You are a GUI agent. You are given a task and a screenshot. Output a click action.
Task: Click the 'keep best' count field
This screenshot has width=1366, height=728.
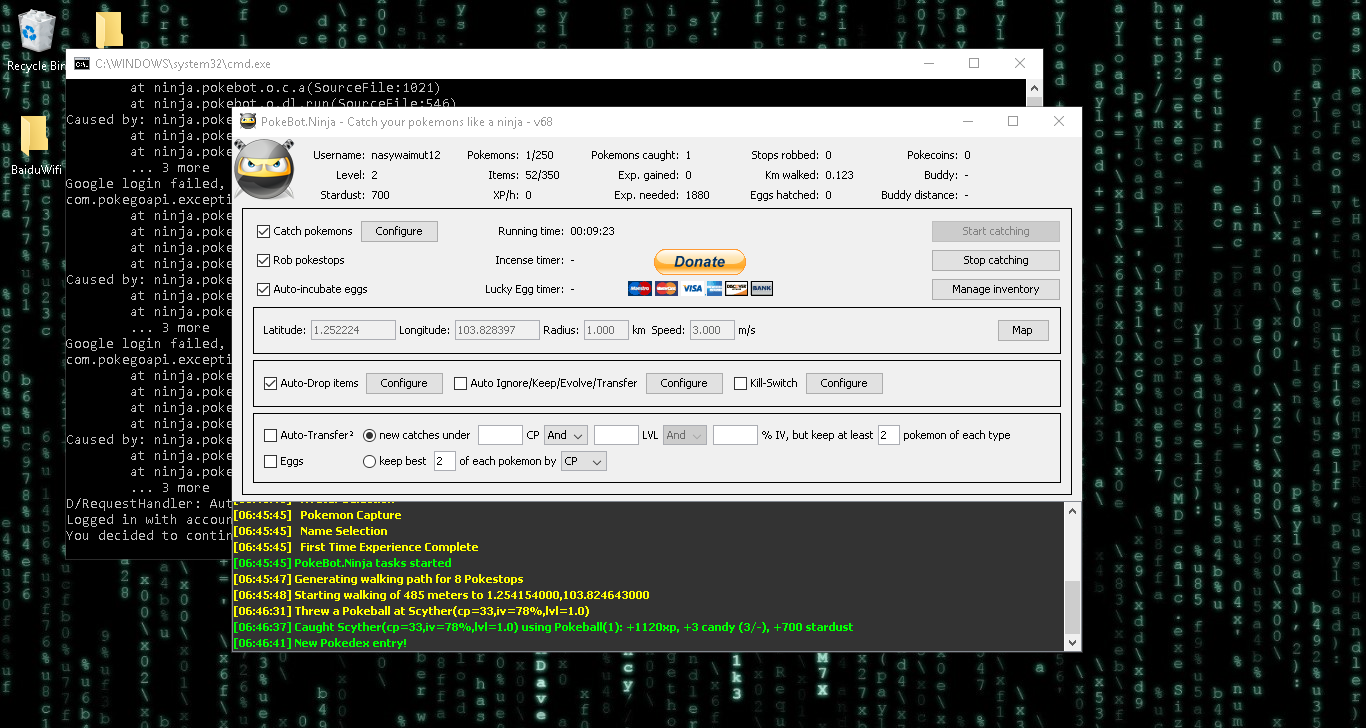point(444,461)
